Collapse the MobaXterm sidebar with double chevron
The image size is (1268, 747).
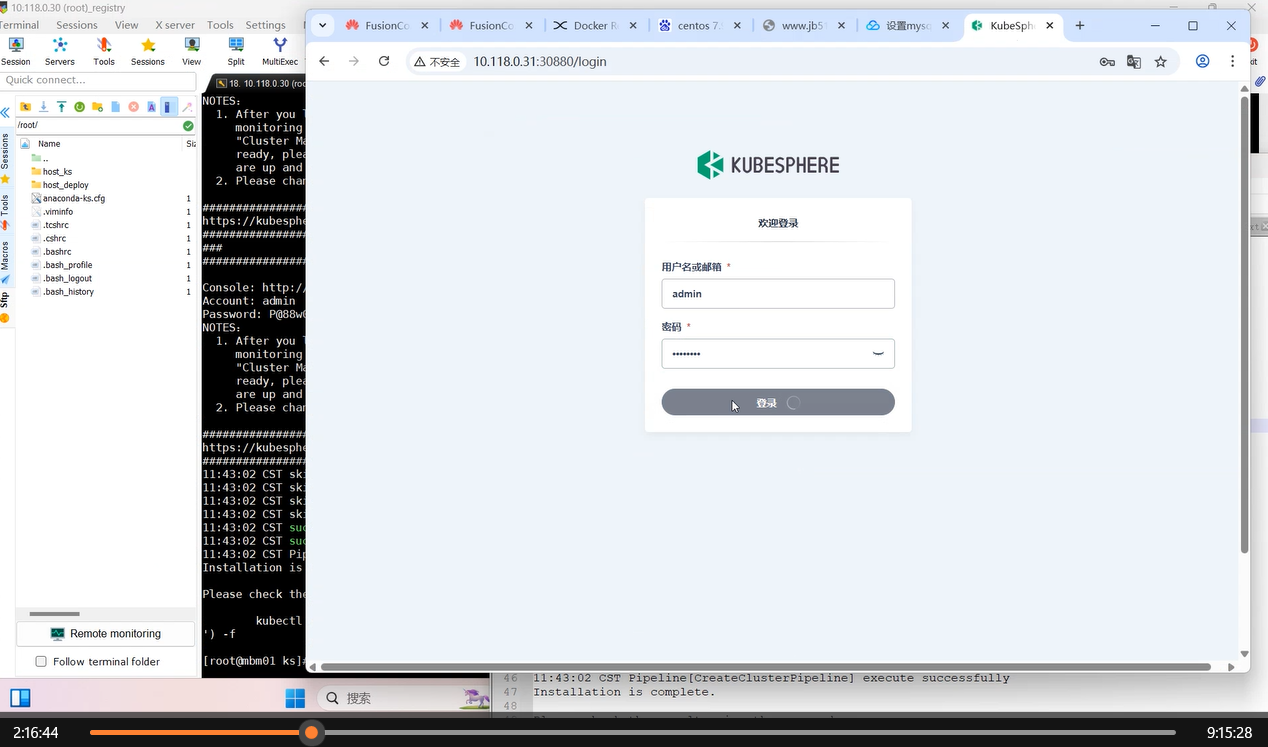[5, 113]
